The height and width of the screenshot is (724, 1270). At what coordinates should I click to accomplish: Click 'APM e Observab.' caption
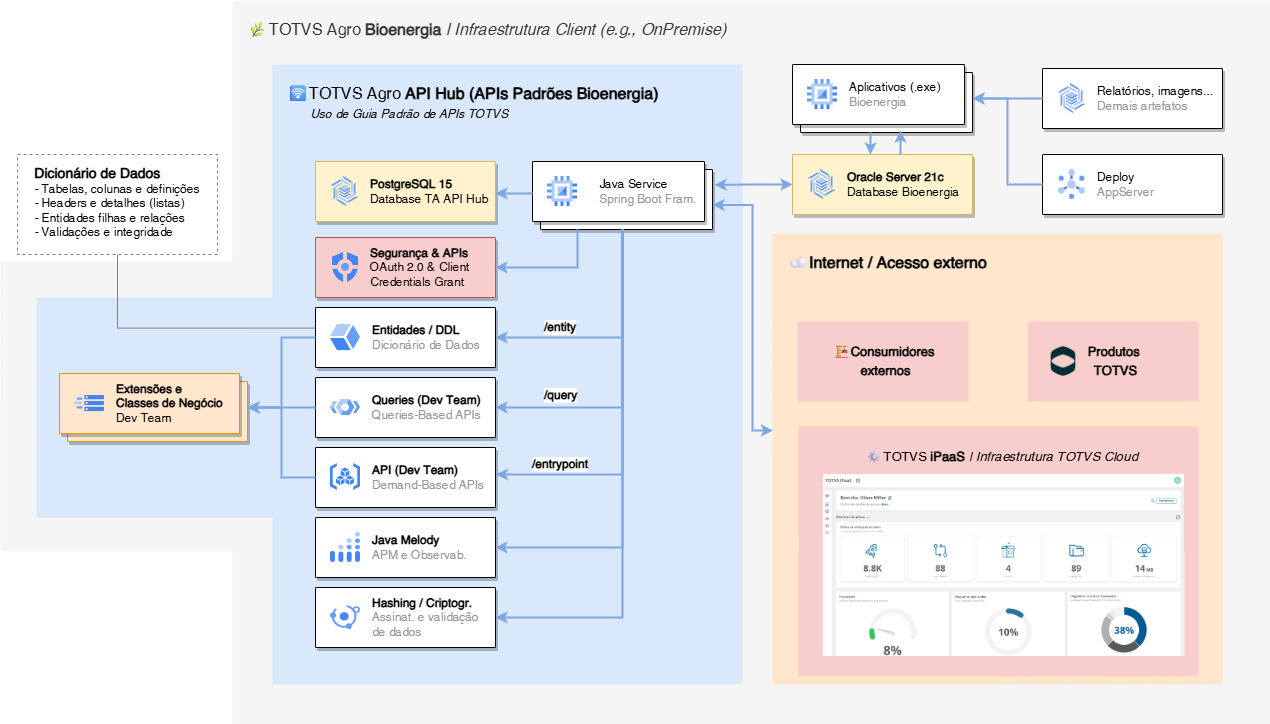(419, 554)
